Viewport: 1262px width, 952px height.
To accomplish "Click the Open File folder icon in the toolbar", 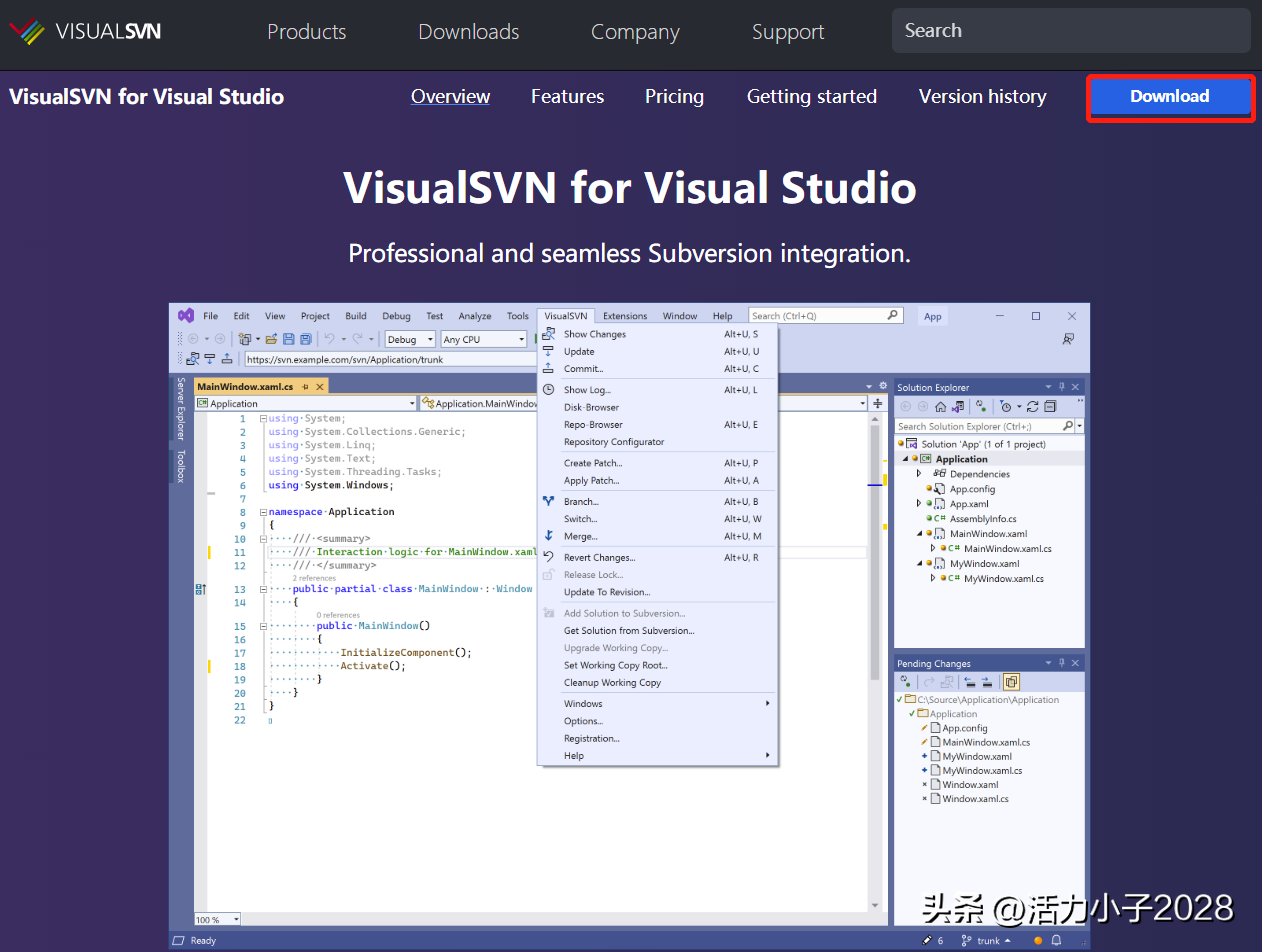I will tap(271, 339).
